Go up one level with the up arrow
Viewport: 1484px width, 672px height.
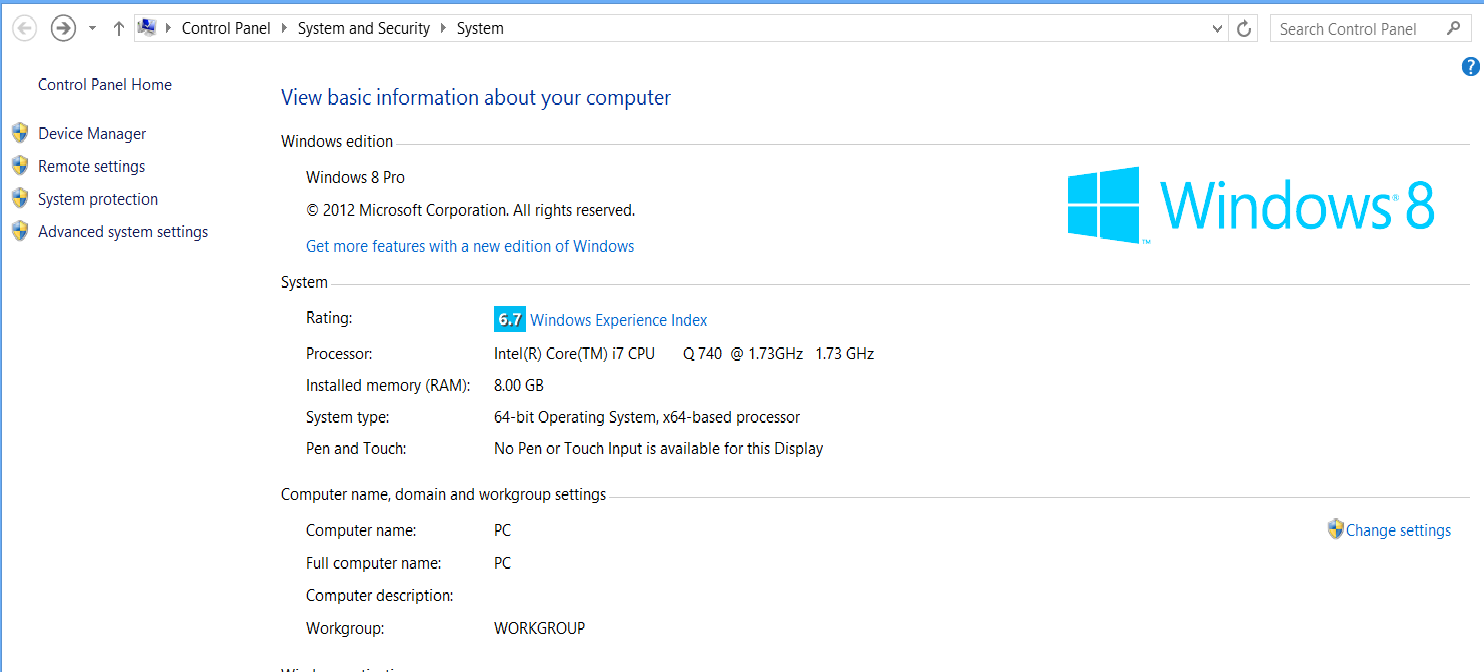click(118, 29)
